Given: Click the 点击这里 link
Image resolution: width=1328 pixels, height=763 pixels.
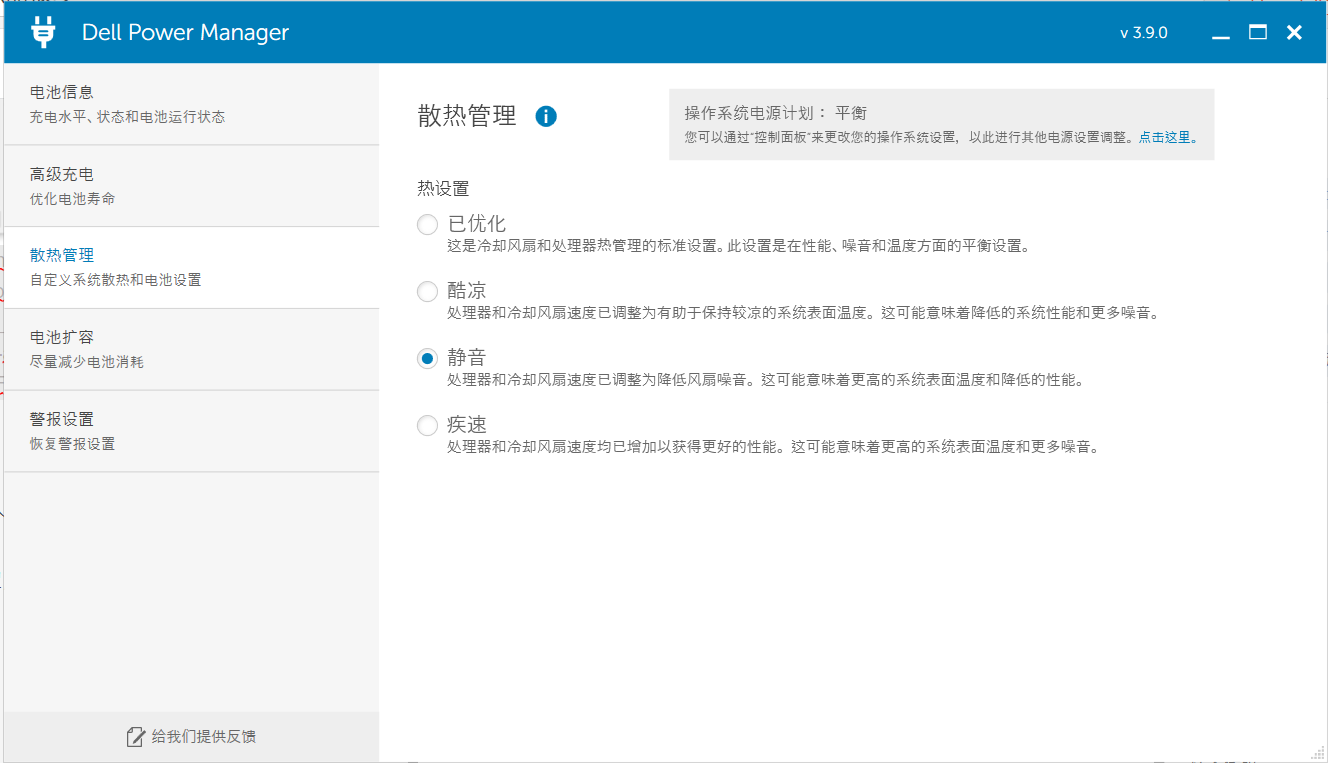Looking at the screenshot, I should [x=1168, y=138].
